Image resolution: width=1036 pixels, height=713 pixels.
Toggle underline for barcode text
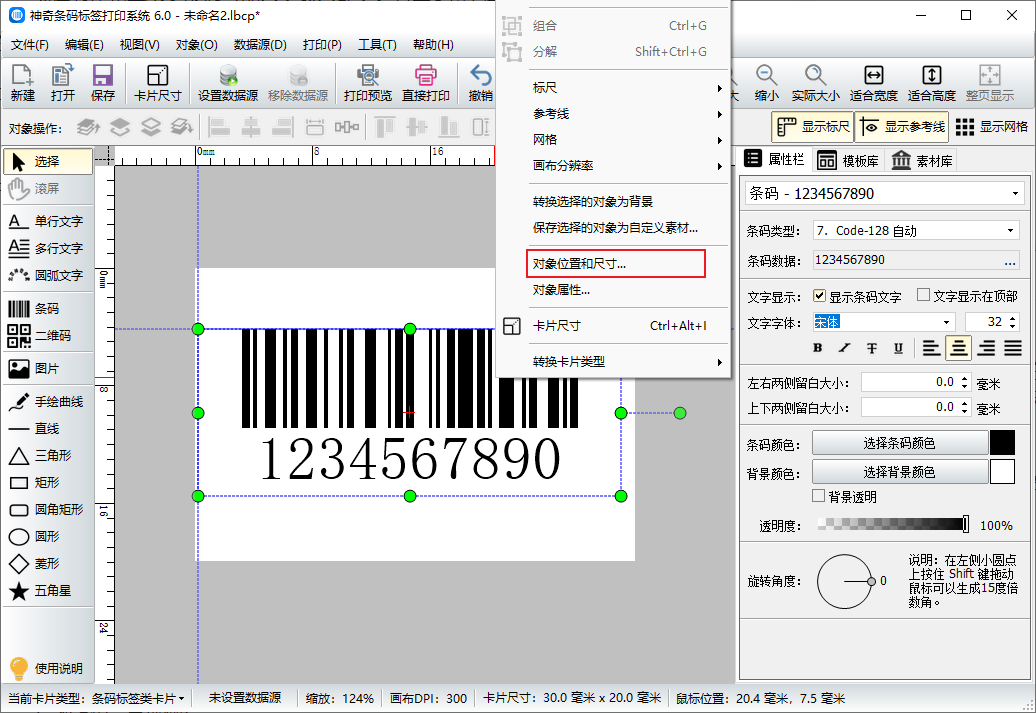coord(898,348)
